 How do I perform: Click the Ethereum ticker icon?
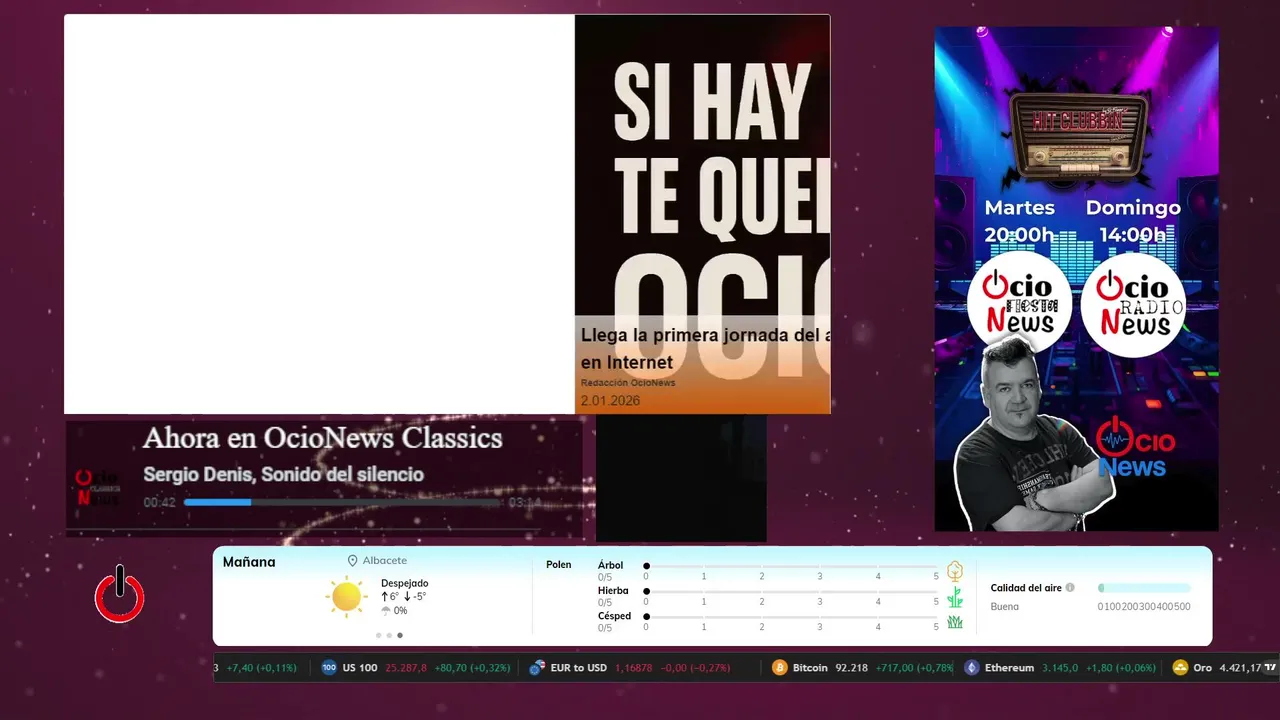click(x=972, y=668)
